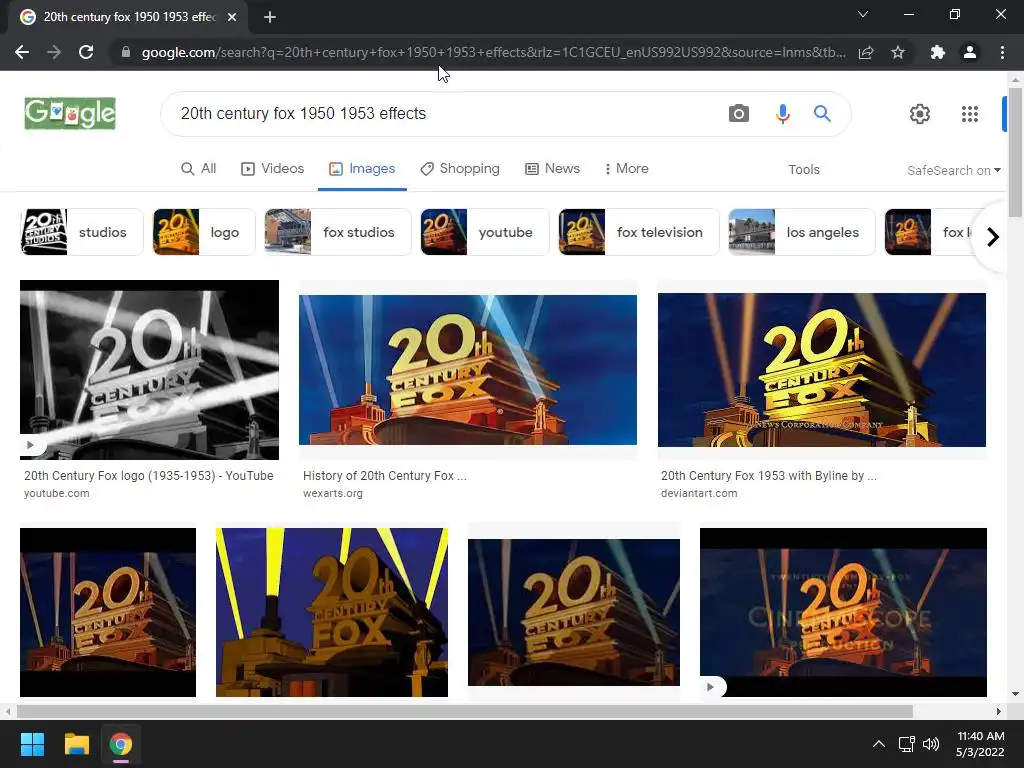The image size is (1024, 768).
Task: Open the deviantart 1953 Byline thumbnail
Action: click(822, 370)
